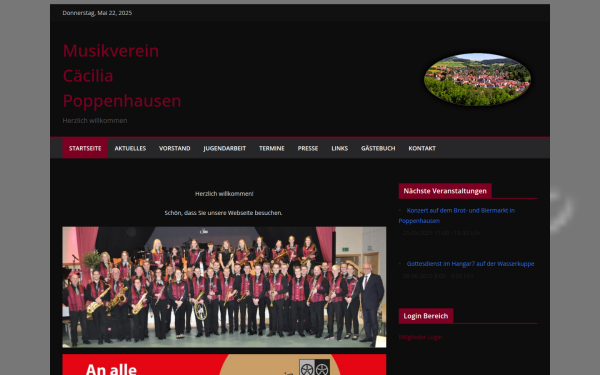Screen dimensions: 600x375
Task: Open the Konzert auf dem Brot- und Biermarkt event
Action: point(457,215)
